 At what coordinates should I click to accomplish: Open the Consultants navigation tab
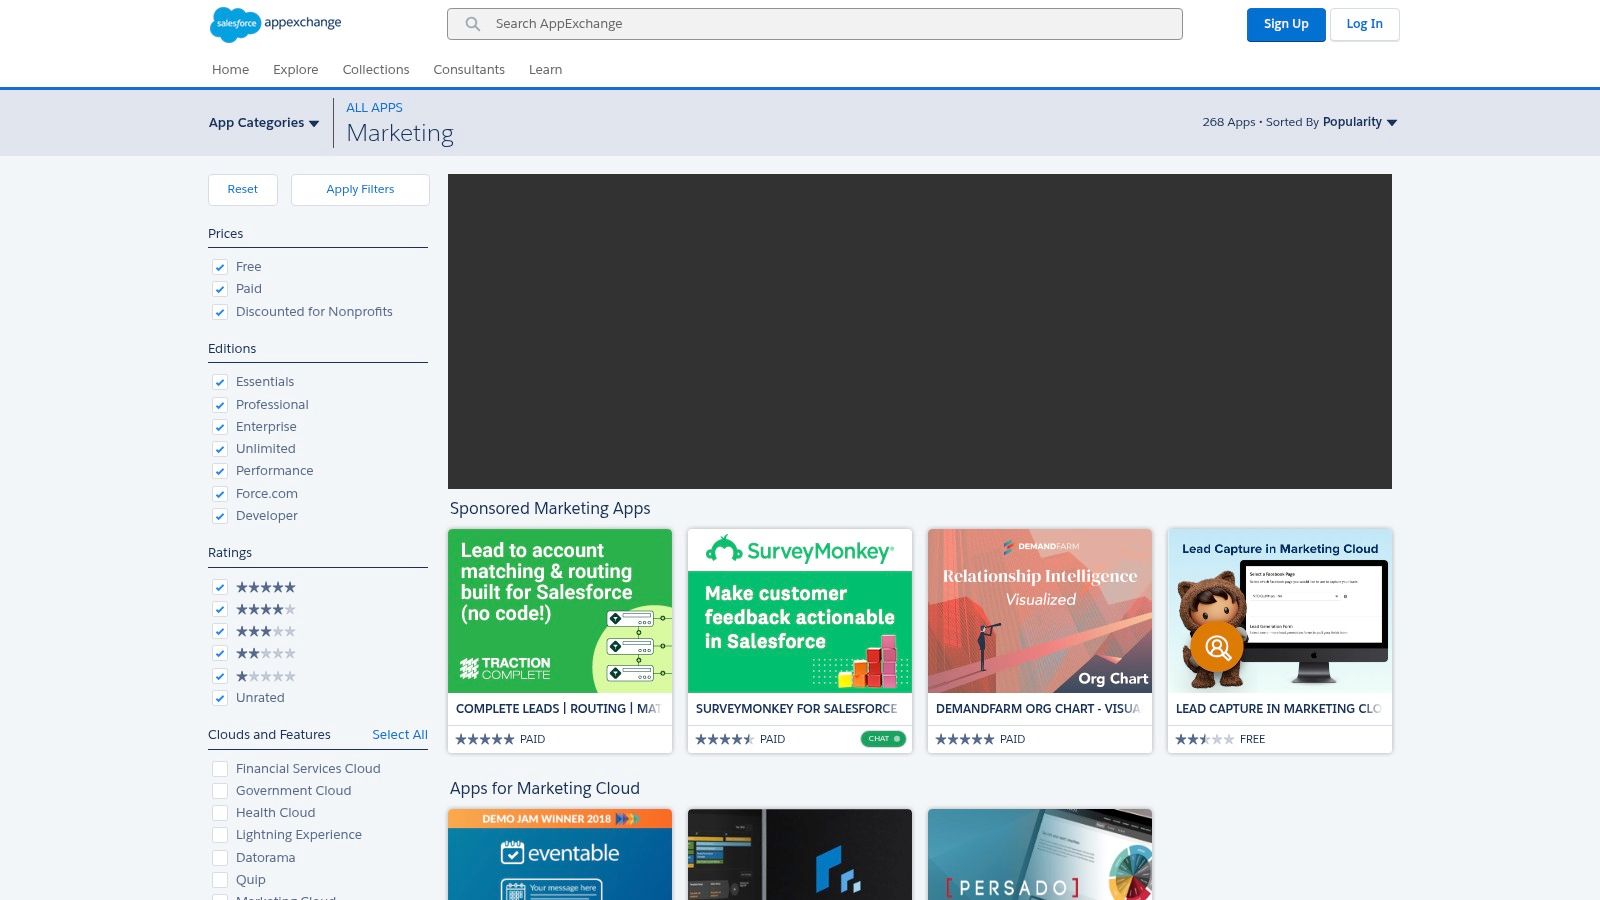pos(469,70)
